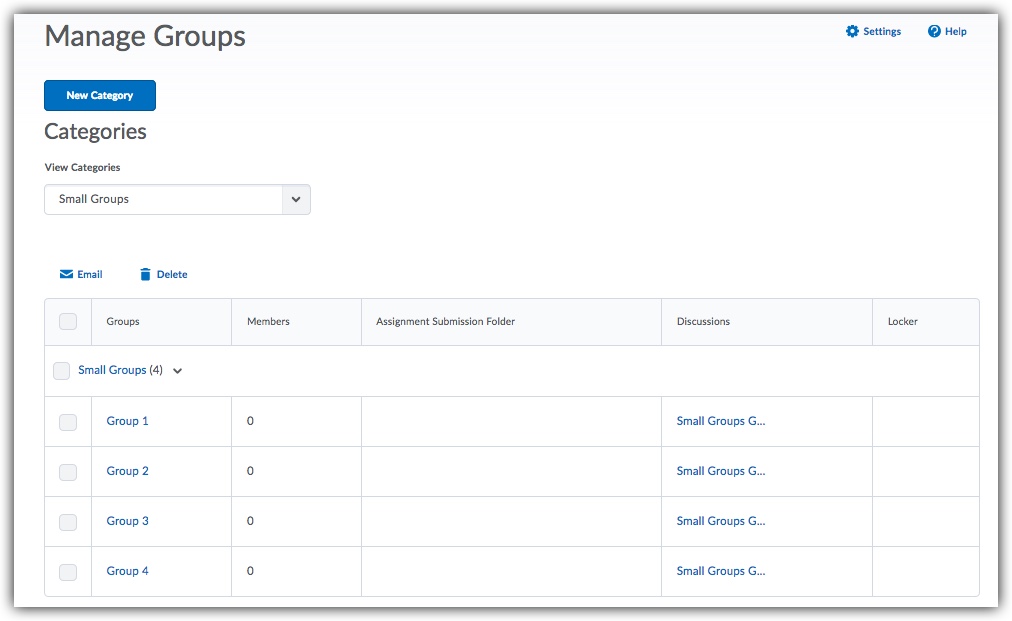Open the Group 4 link

pos(127,571)
